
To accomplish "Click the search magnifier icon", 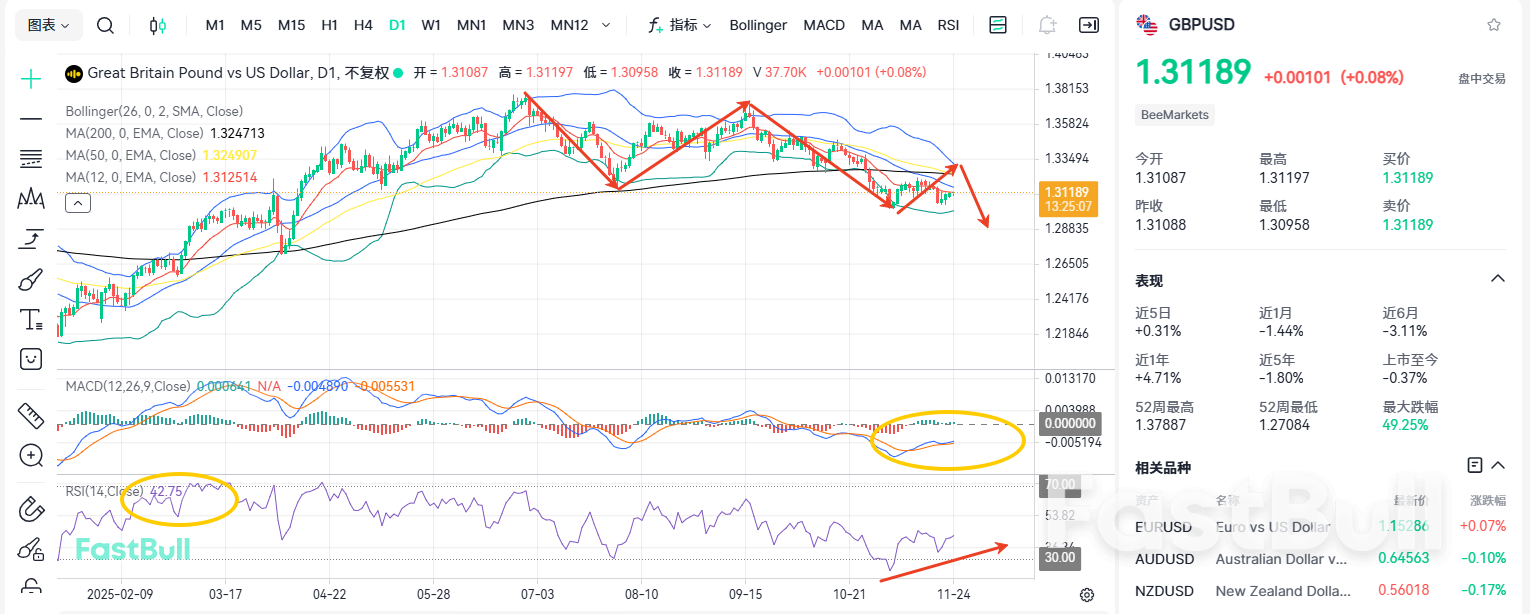I will coord(105,25).
